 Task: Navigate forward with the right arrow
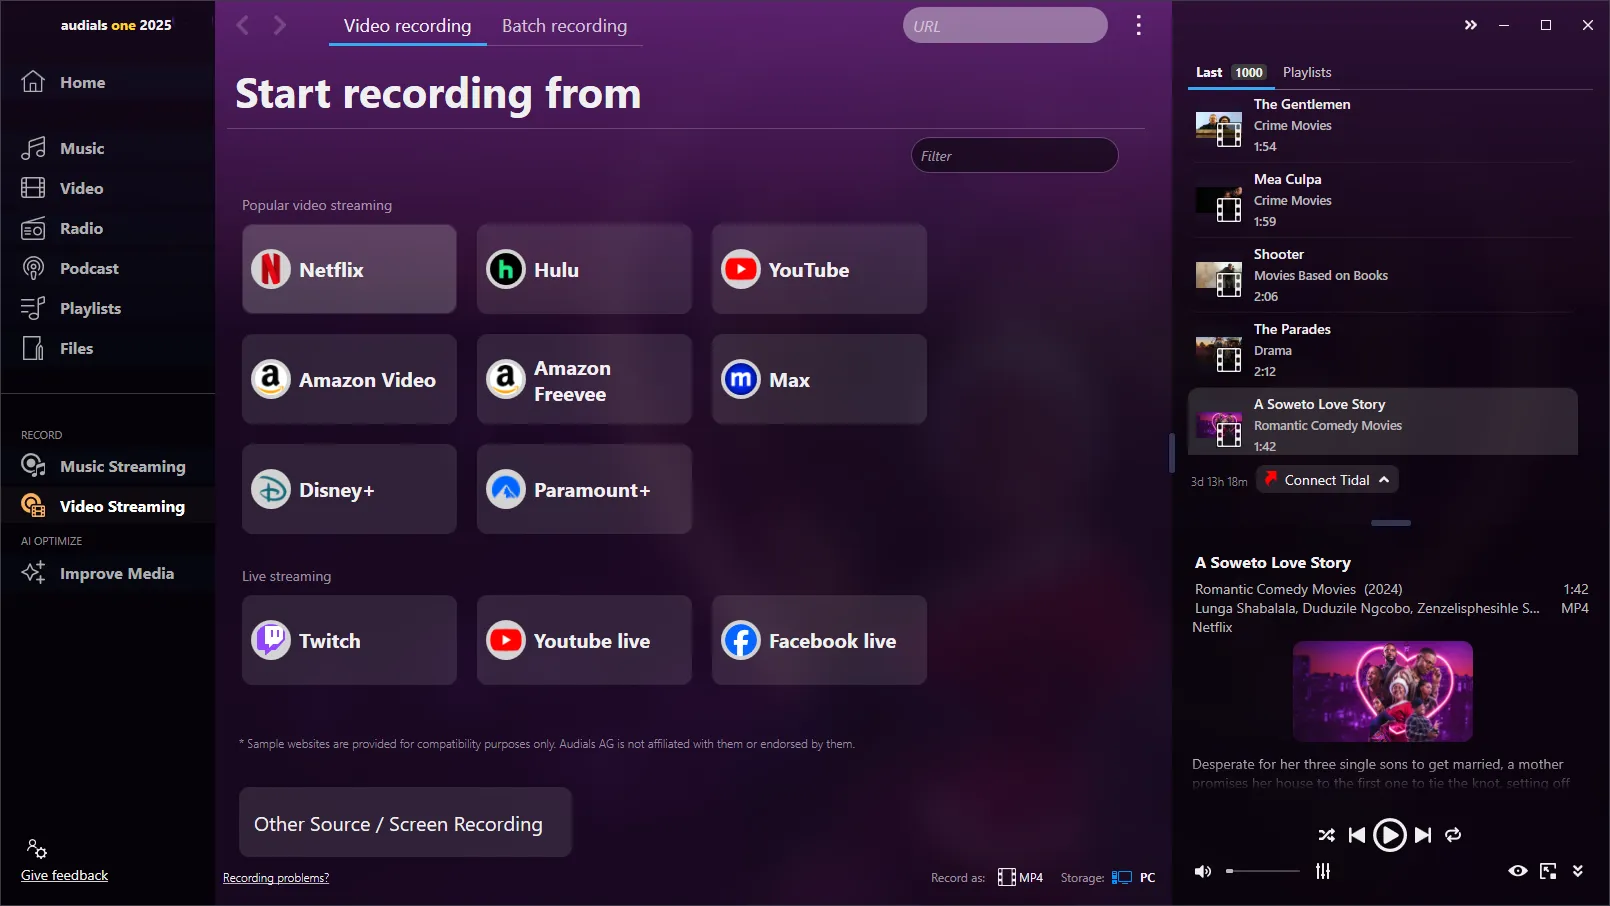point(280,25)
